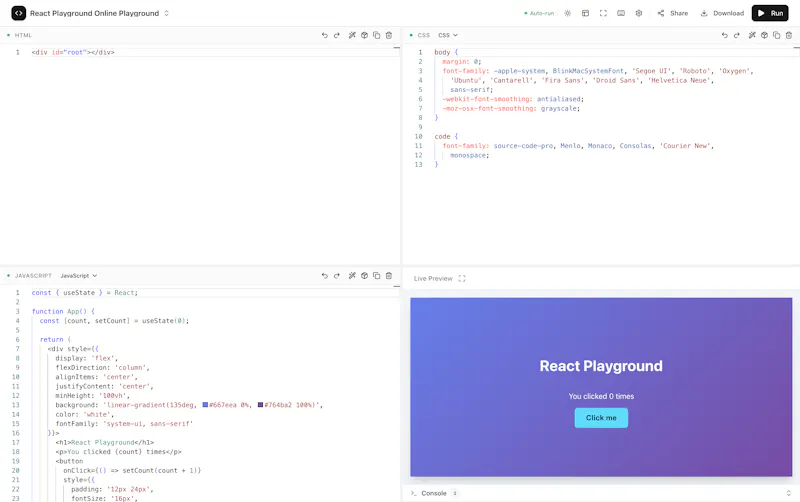Click the JAVASCRIPT panel label
800x502 pixels.
33,275
